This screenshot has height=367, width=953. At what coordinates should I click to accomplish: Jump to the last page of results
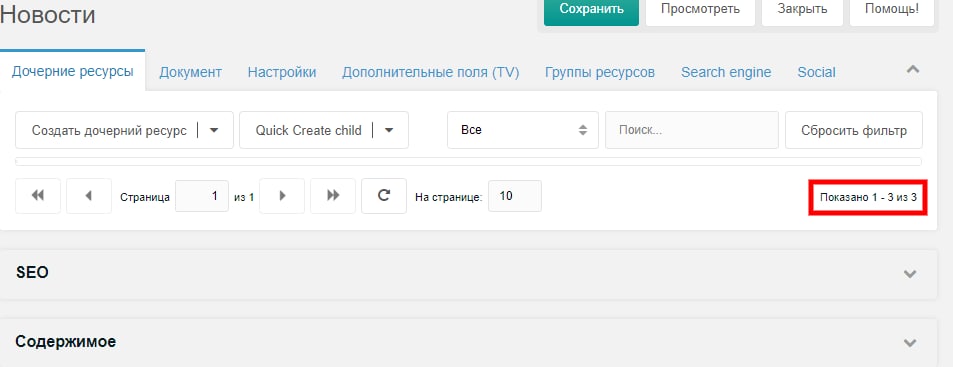point(333,196)
